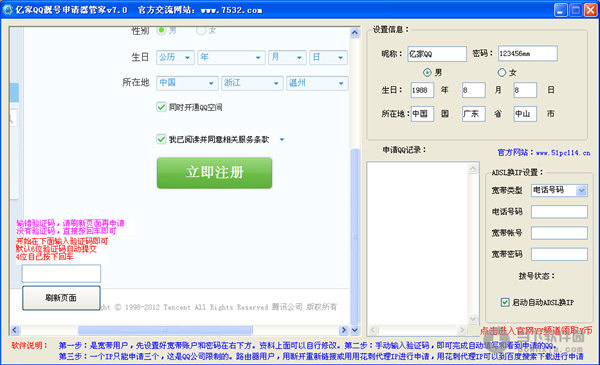This screenshot has height=365, width=600.
Task: Toggle the 启动自动ADSL换IP checkbox
Action: [x=505, y=302]
